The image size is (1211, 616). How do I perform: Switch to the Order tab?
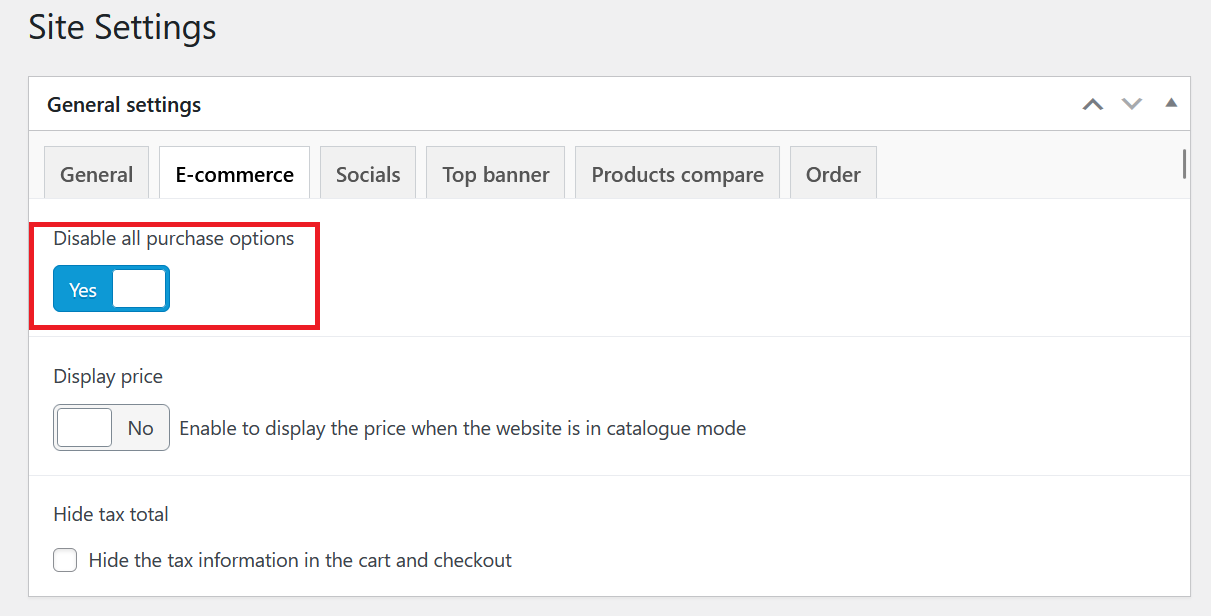click(833, 173)
